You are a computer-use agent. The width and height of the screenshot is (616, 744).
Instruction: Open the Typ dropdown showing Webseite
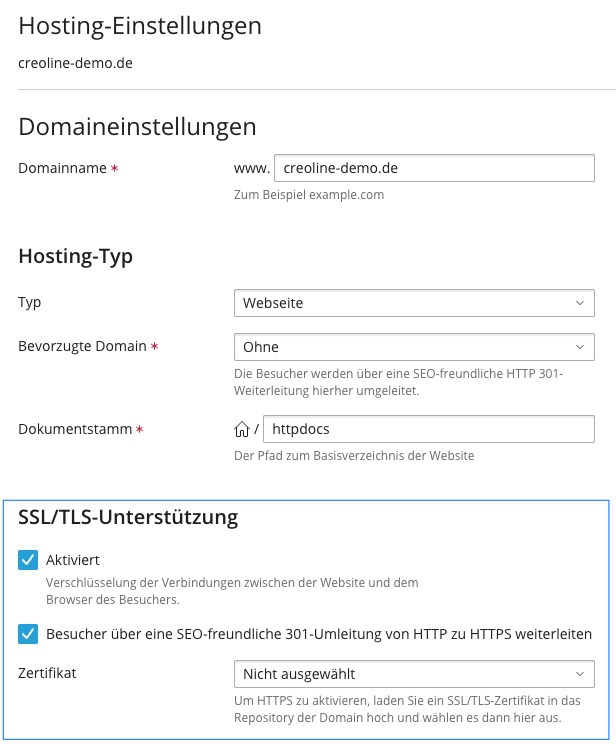[414, 303]
